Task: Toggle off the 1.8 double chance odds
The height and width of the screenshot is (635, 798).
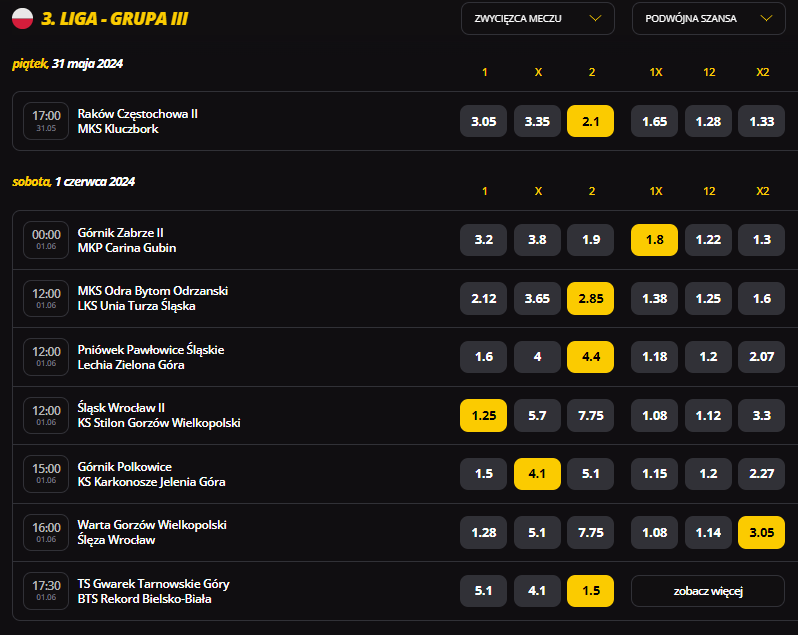Action: (x=654, y=240)
